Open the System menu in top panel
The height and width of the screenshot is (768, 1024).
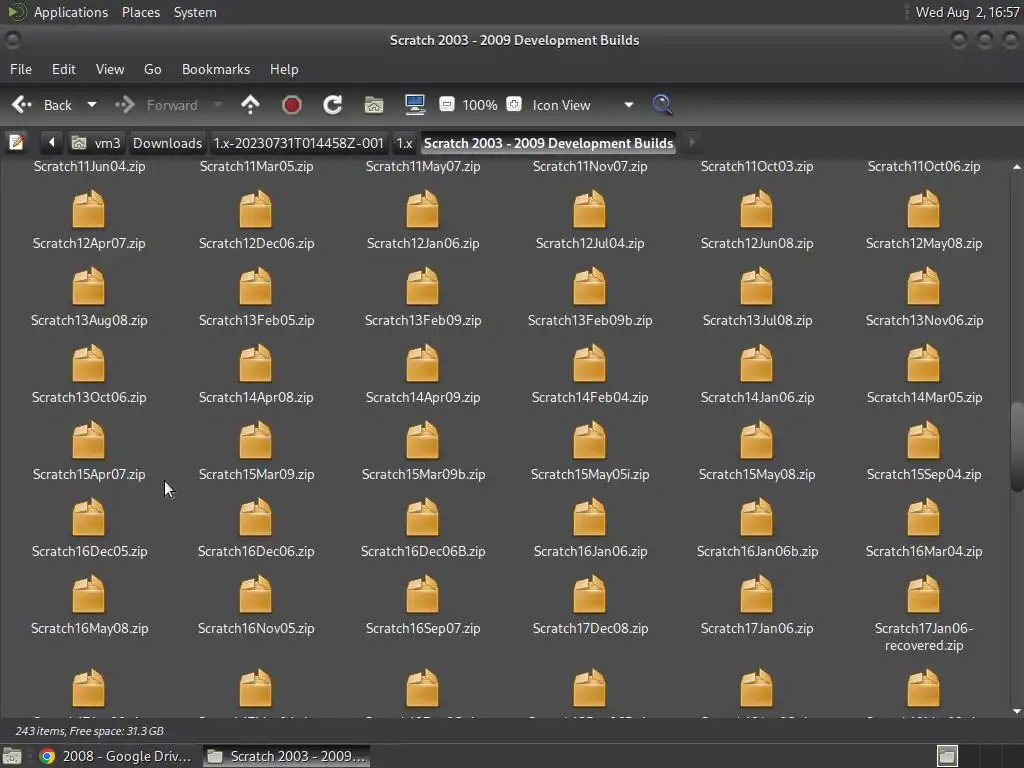tap(195, 12)
